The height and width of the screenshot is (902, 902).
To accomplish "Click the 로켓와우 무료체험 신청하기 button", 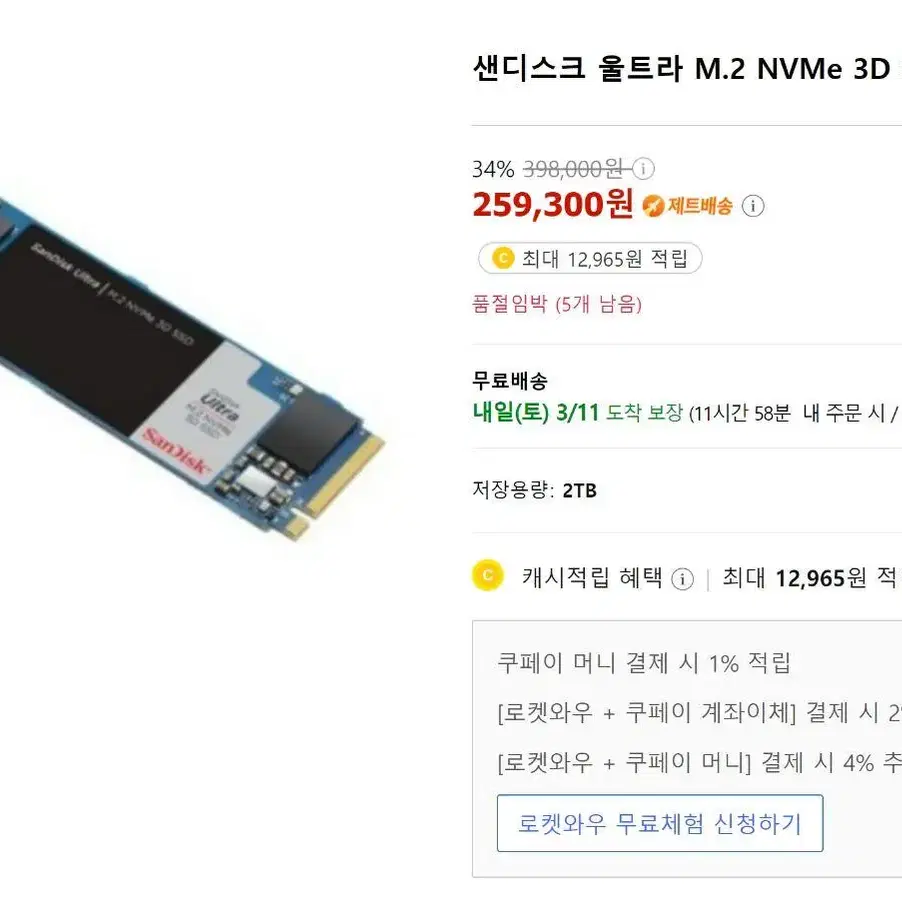I will click(x=660, y=823).
